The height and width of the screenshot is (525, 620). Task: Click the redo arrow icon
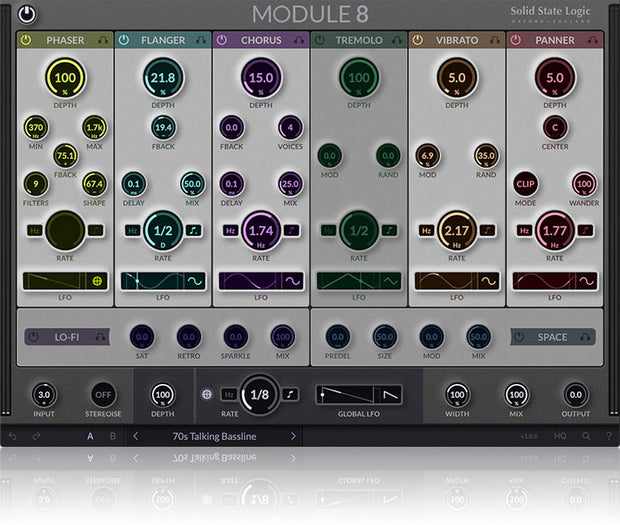click(36, 436)
